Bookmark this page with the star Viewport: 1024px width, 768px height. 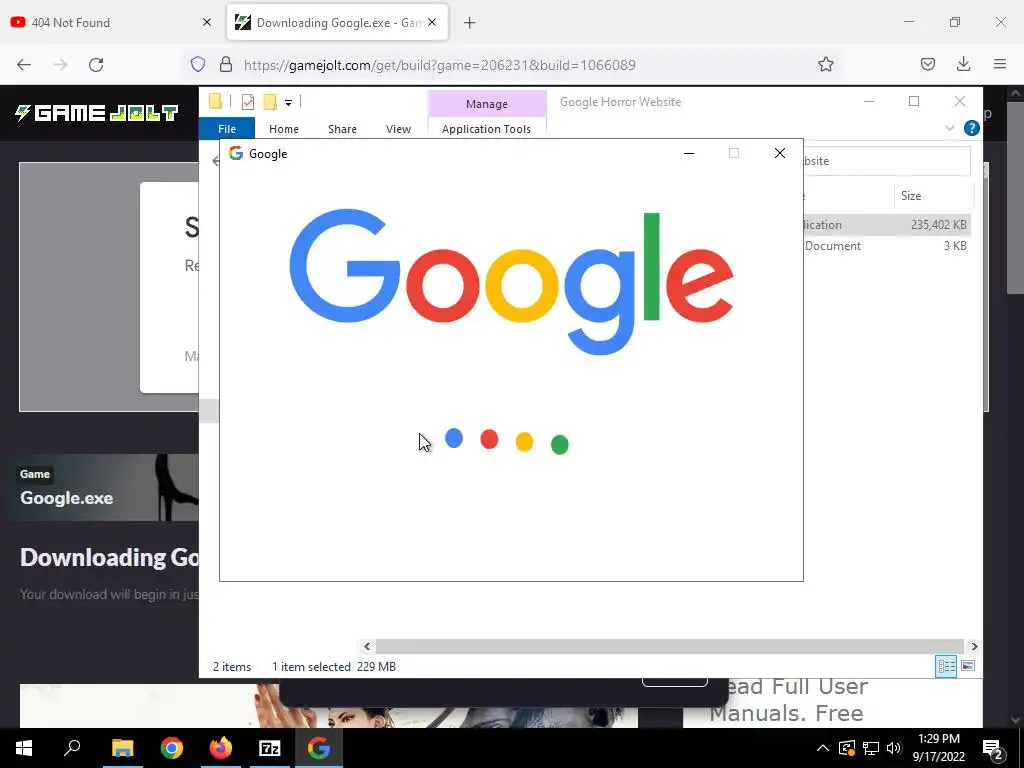click(x=825, y=64)
